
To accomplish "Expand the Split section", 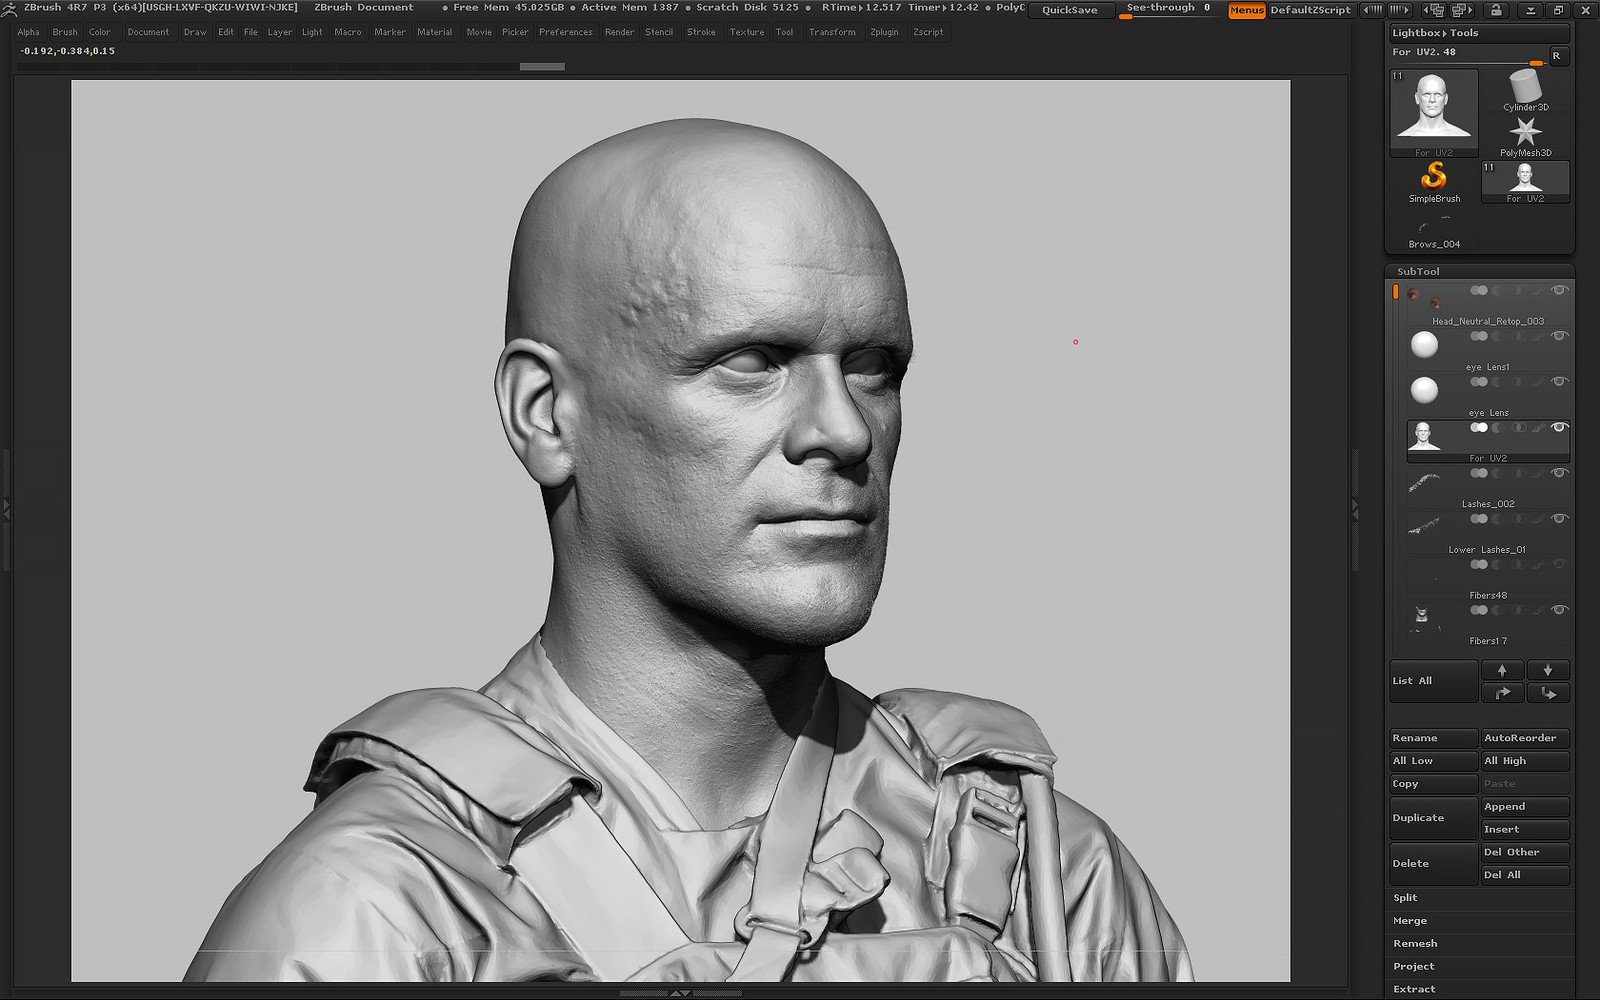I will point(1406,898).
